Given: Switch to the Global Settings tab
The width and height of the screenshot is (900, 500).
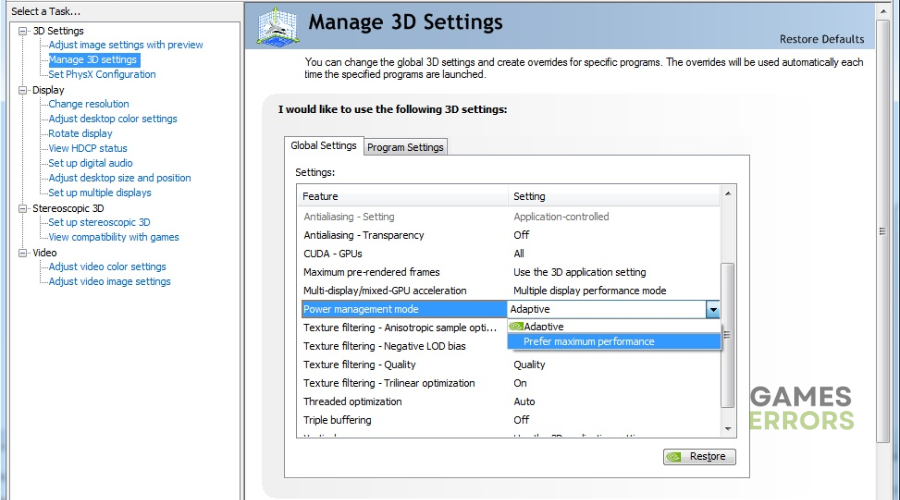Looking at the screenshot, I should coord(323,146).
